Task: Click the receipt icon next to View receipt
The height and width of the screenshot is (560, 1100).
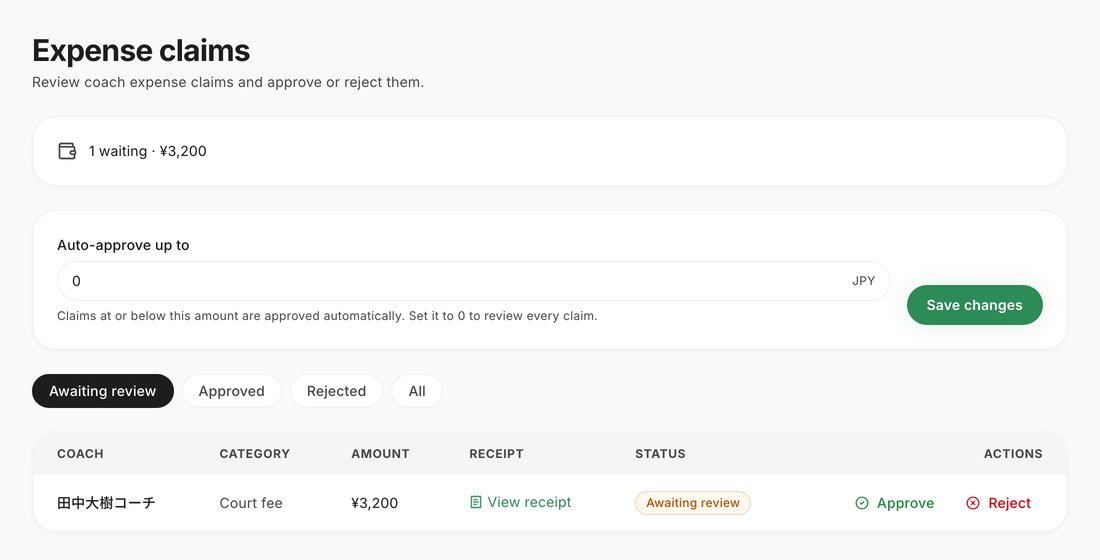Action: point(476,502)
